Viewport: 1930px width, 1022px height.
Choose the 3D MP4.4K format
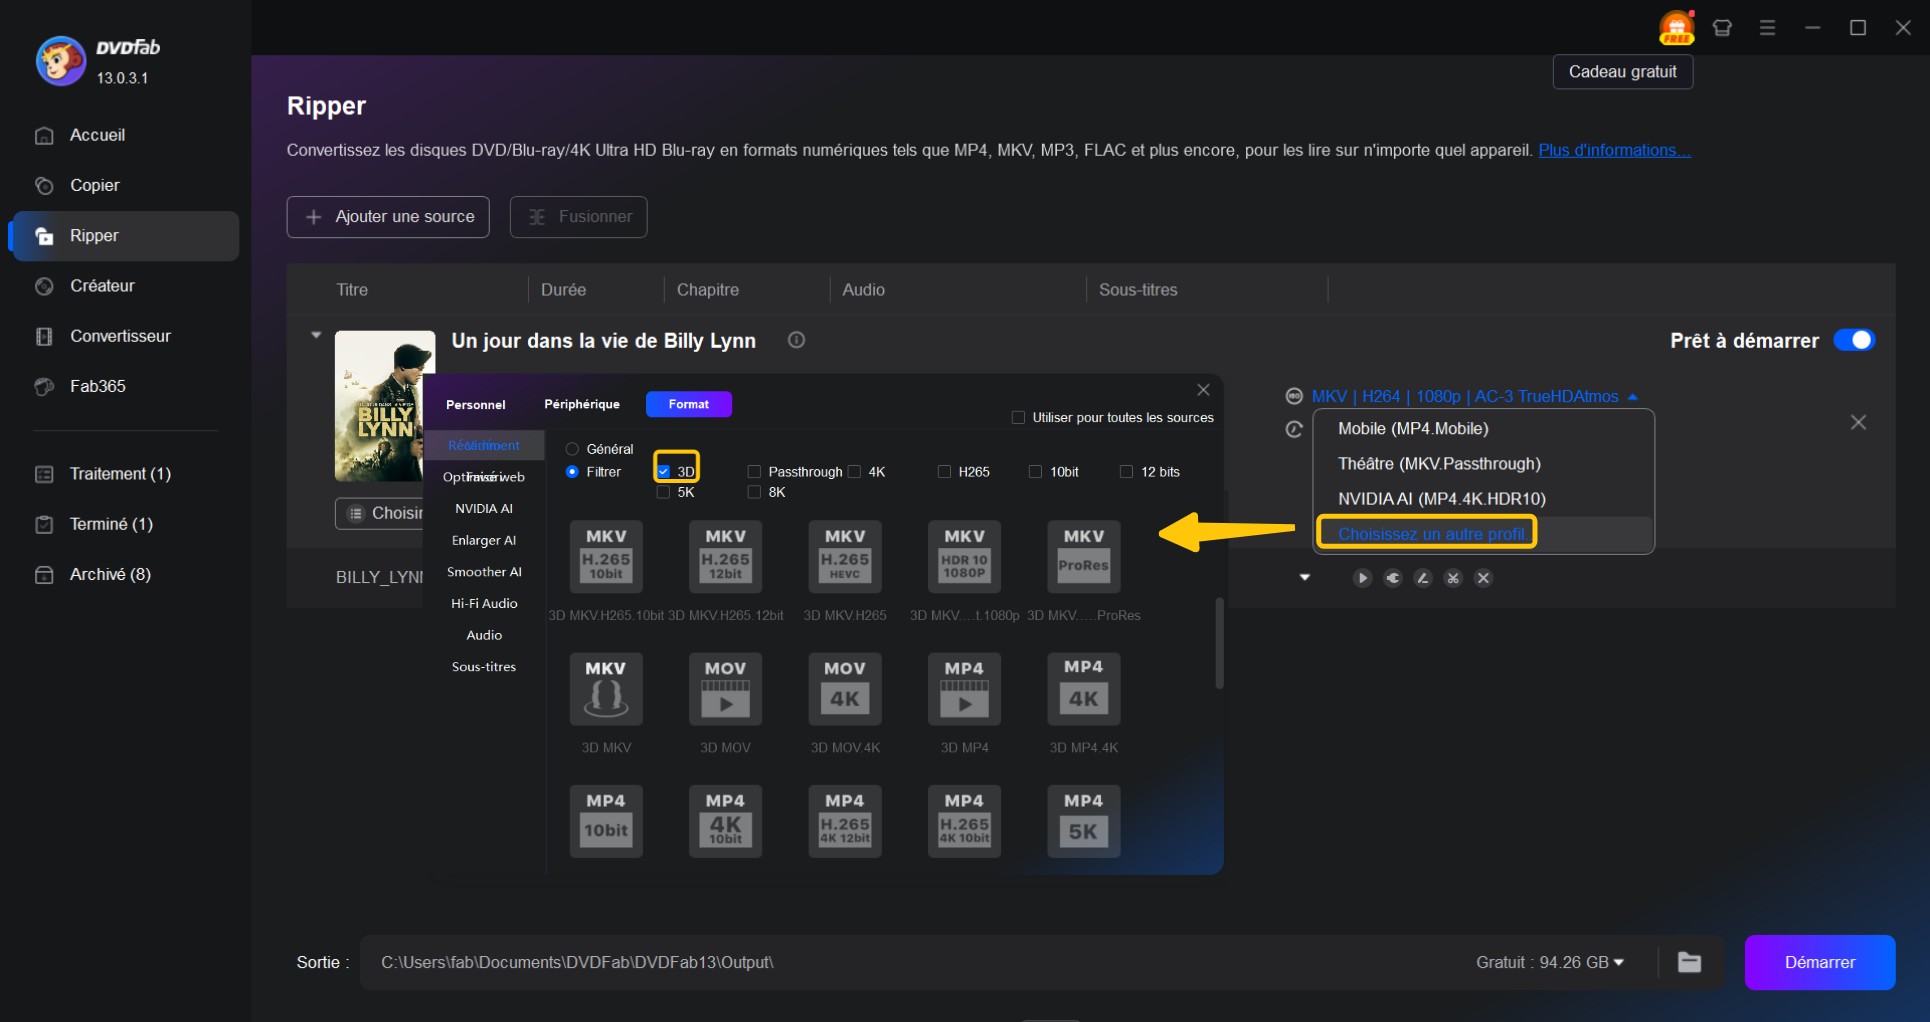coord(1084,689)
